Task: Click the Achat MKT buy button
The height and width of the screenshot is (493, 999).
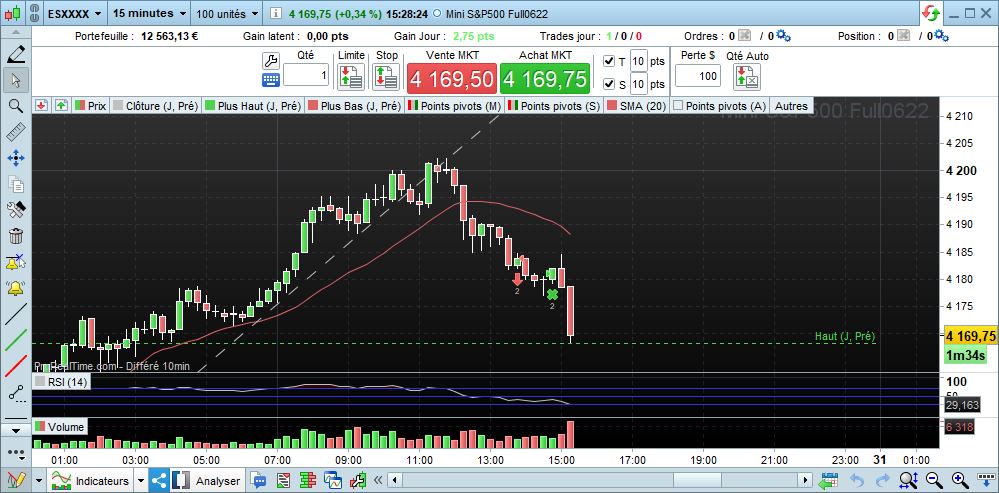Action: (x=545, y=79)
